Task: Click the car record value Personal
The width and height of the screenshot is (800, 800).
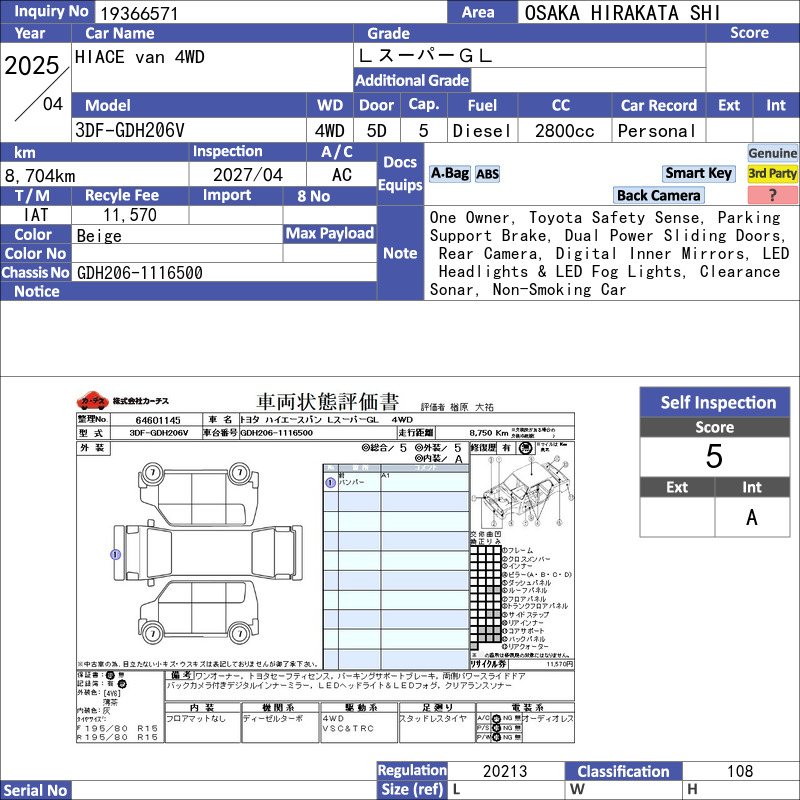Action: point(657,131)
